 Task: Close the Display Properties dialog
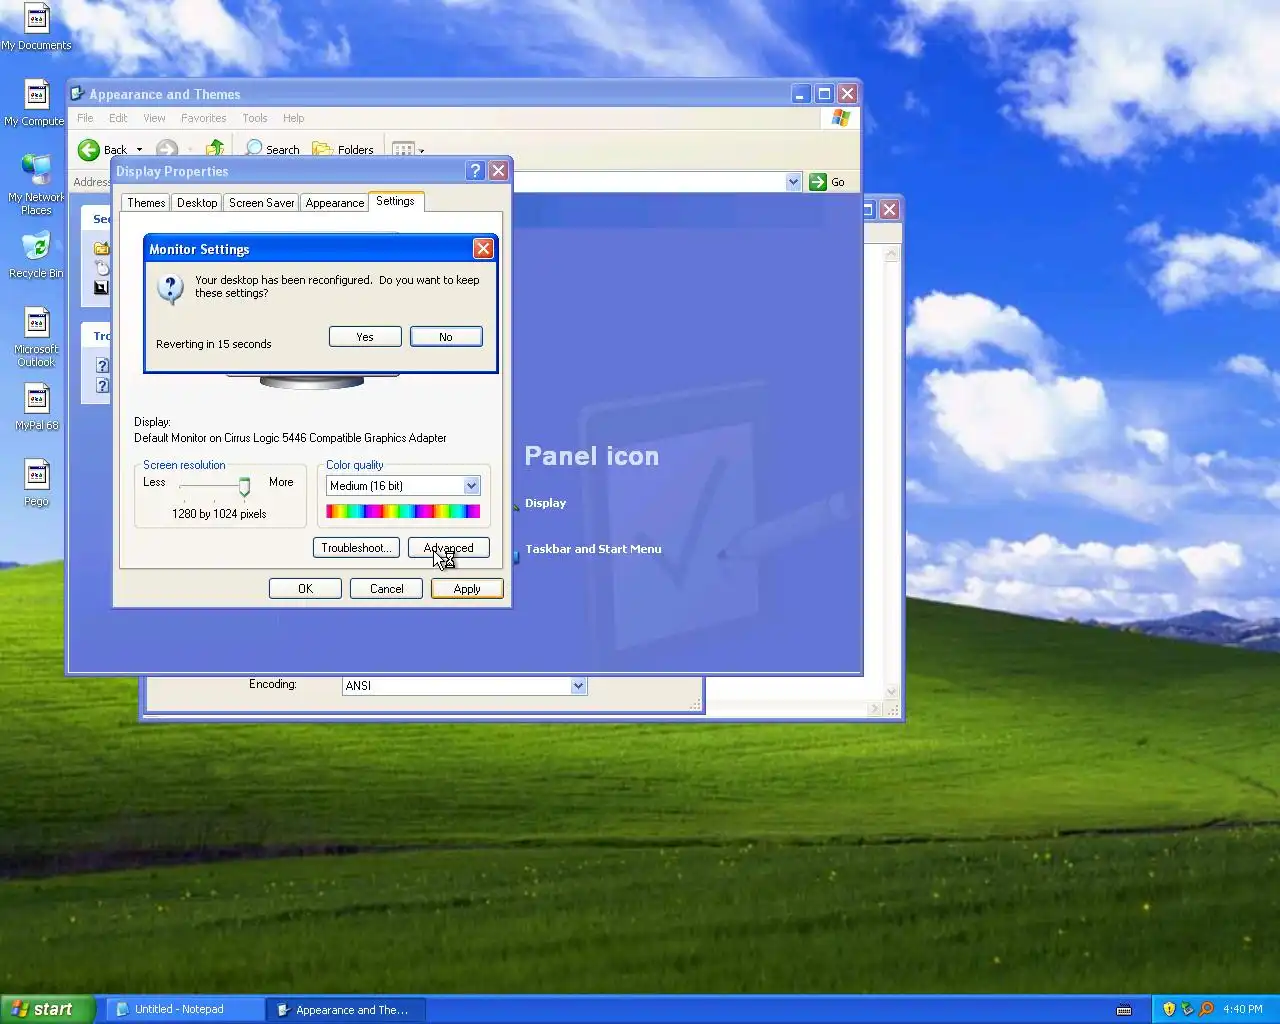click(x=498, y=171)
